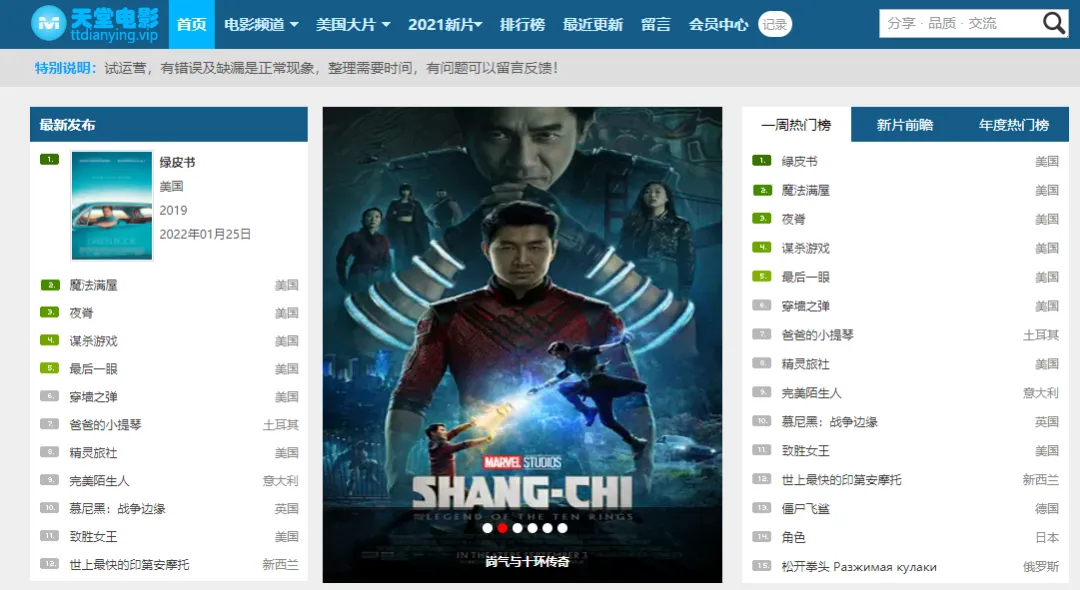Click rank 15 badge beside 松开拳头

(x=762, y=566)
